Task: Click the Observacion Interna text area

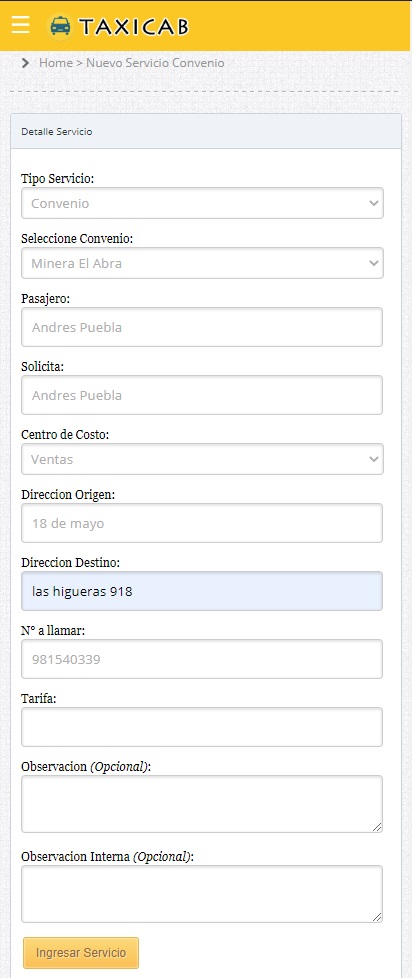Action: 202,894
